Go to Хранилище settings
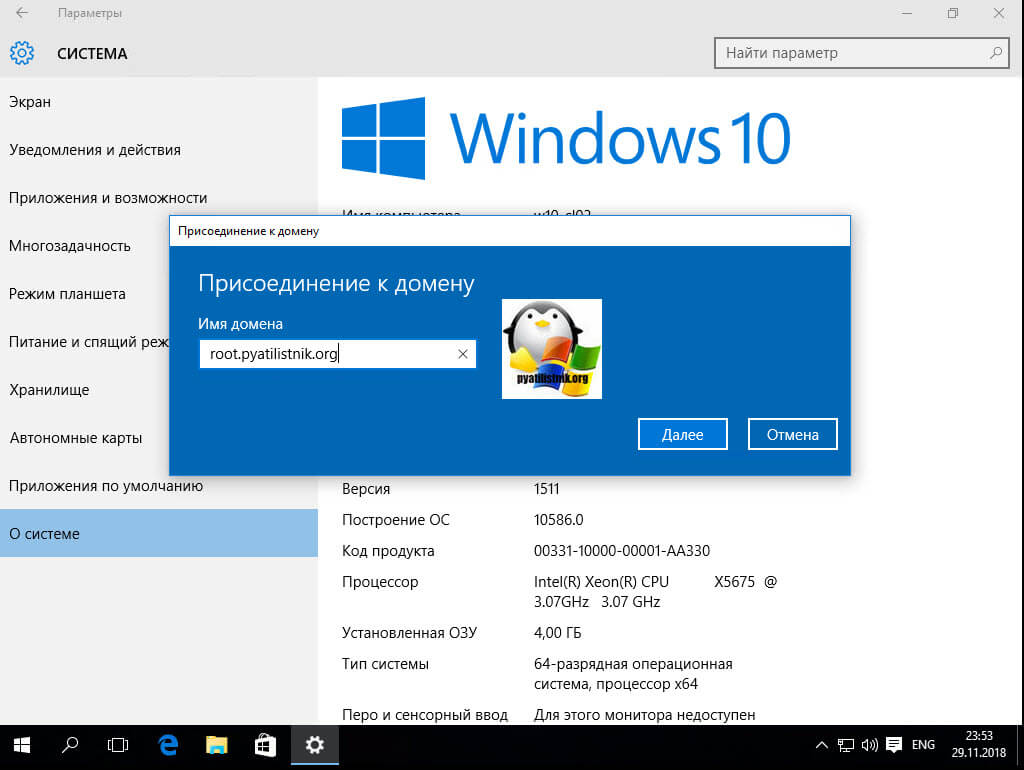This screenshot has width=1024, height=770. pyautogui.click(x=49, y=390)
